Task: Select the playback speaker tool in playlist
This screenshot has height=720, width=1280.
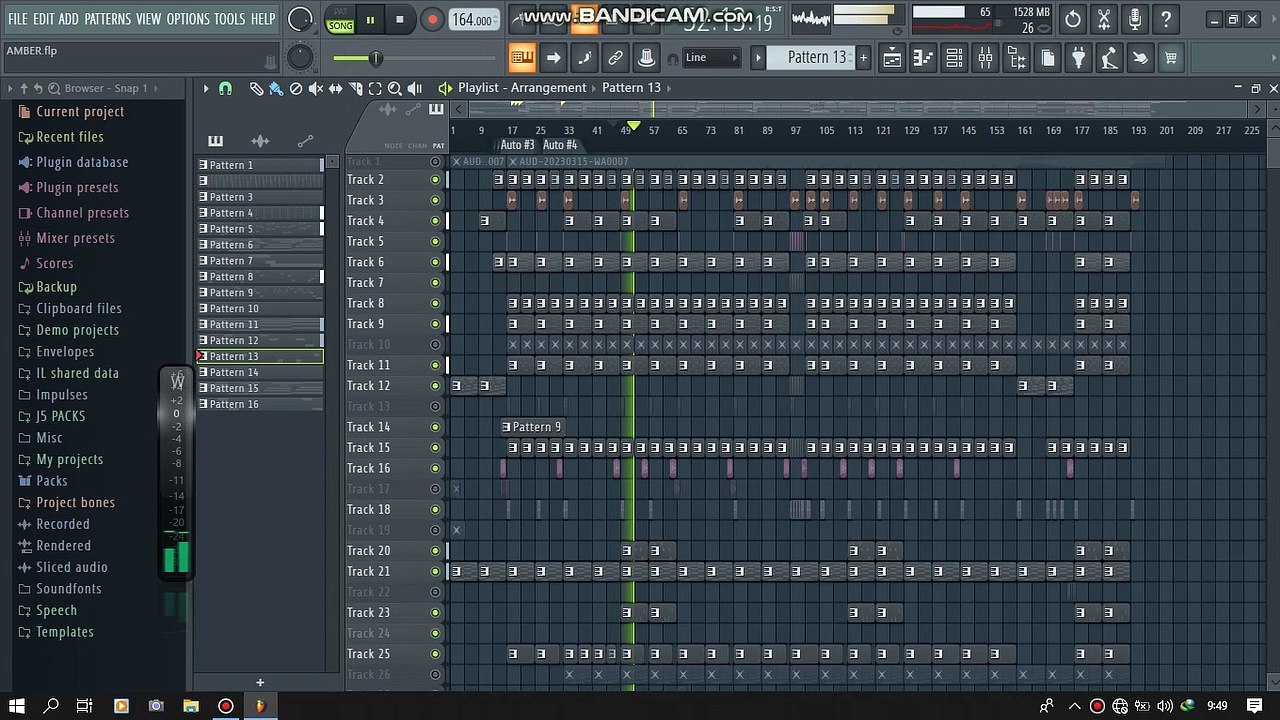Action: coord(415,88)
